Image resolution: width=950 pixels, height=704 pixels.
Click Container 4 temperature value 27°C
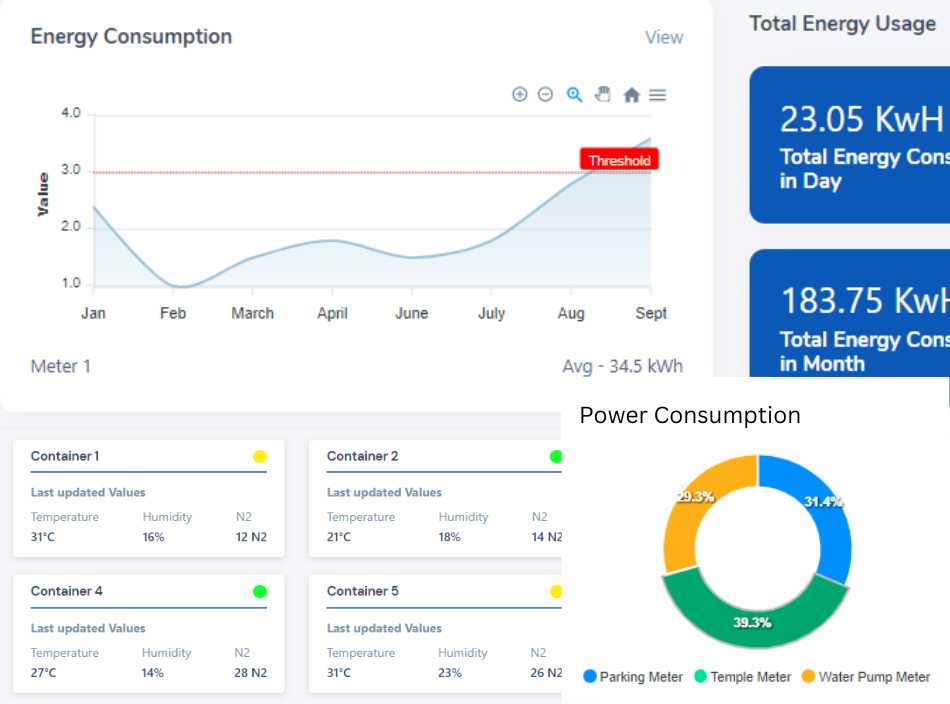(x=43, y=673)
